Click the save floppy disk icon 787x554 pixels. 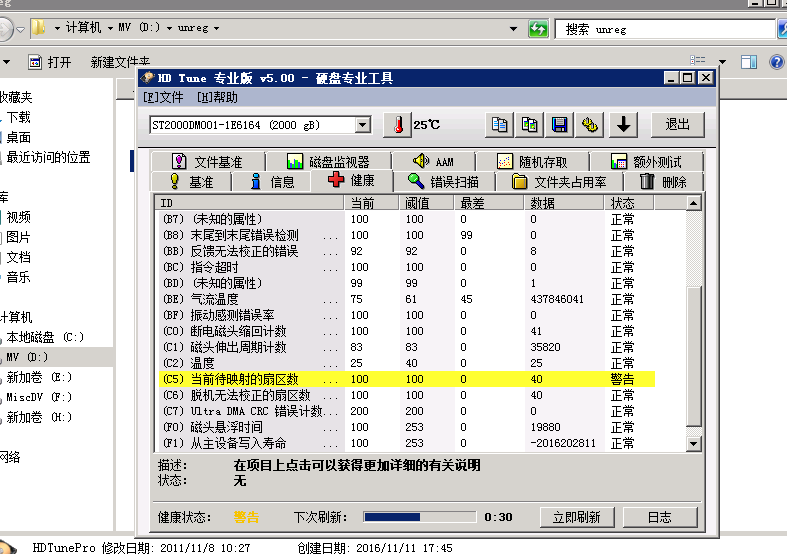pyautogui.click(x=560, y=124)
